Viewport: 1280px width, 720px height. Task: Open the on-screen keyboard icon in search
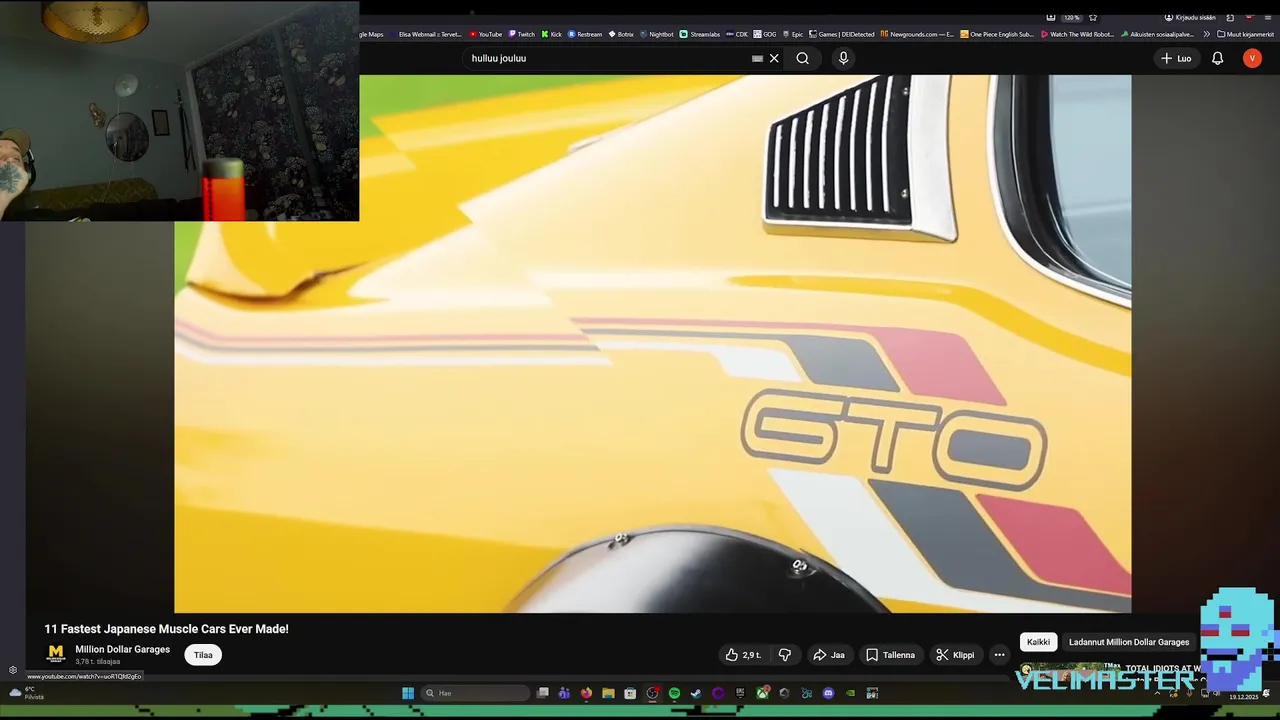(x=757, y=58)
